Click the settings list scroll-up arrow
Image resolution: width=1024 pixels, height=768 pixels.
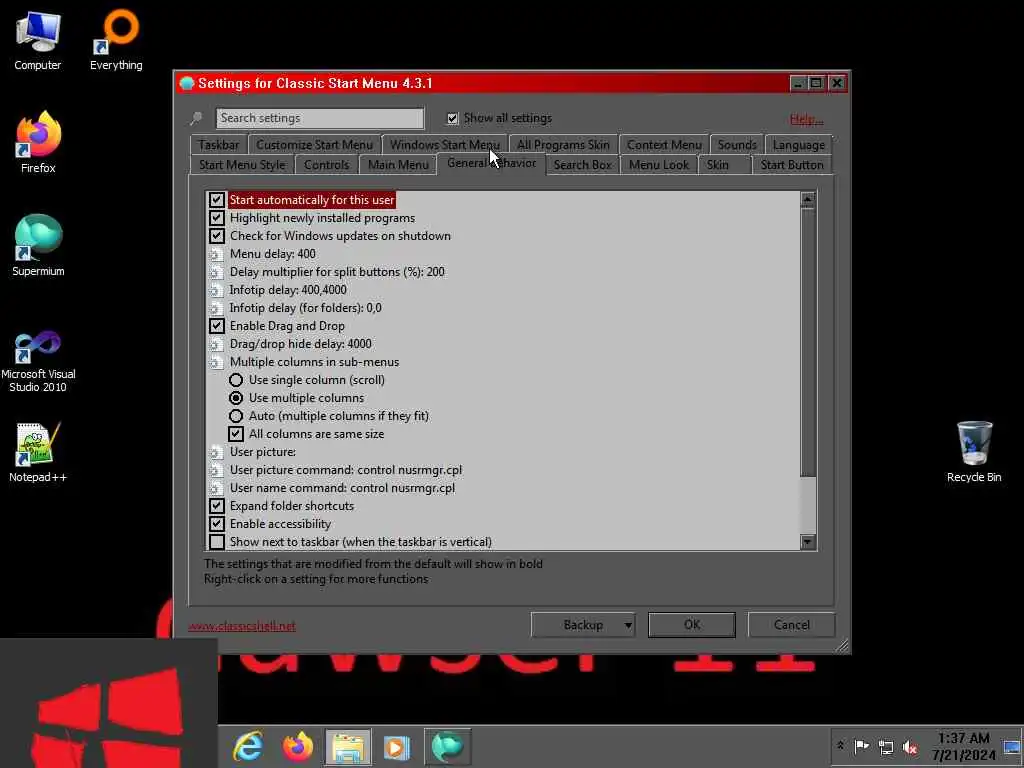coord(808,200)
